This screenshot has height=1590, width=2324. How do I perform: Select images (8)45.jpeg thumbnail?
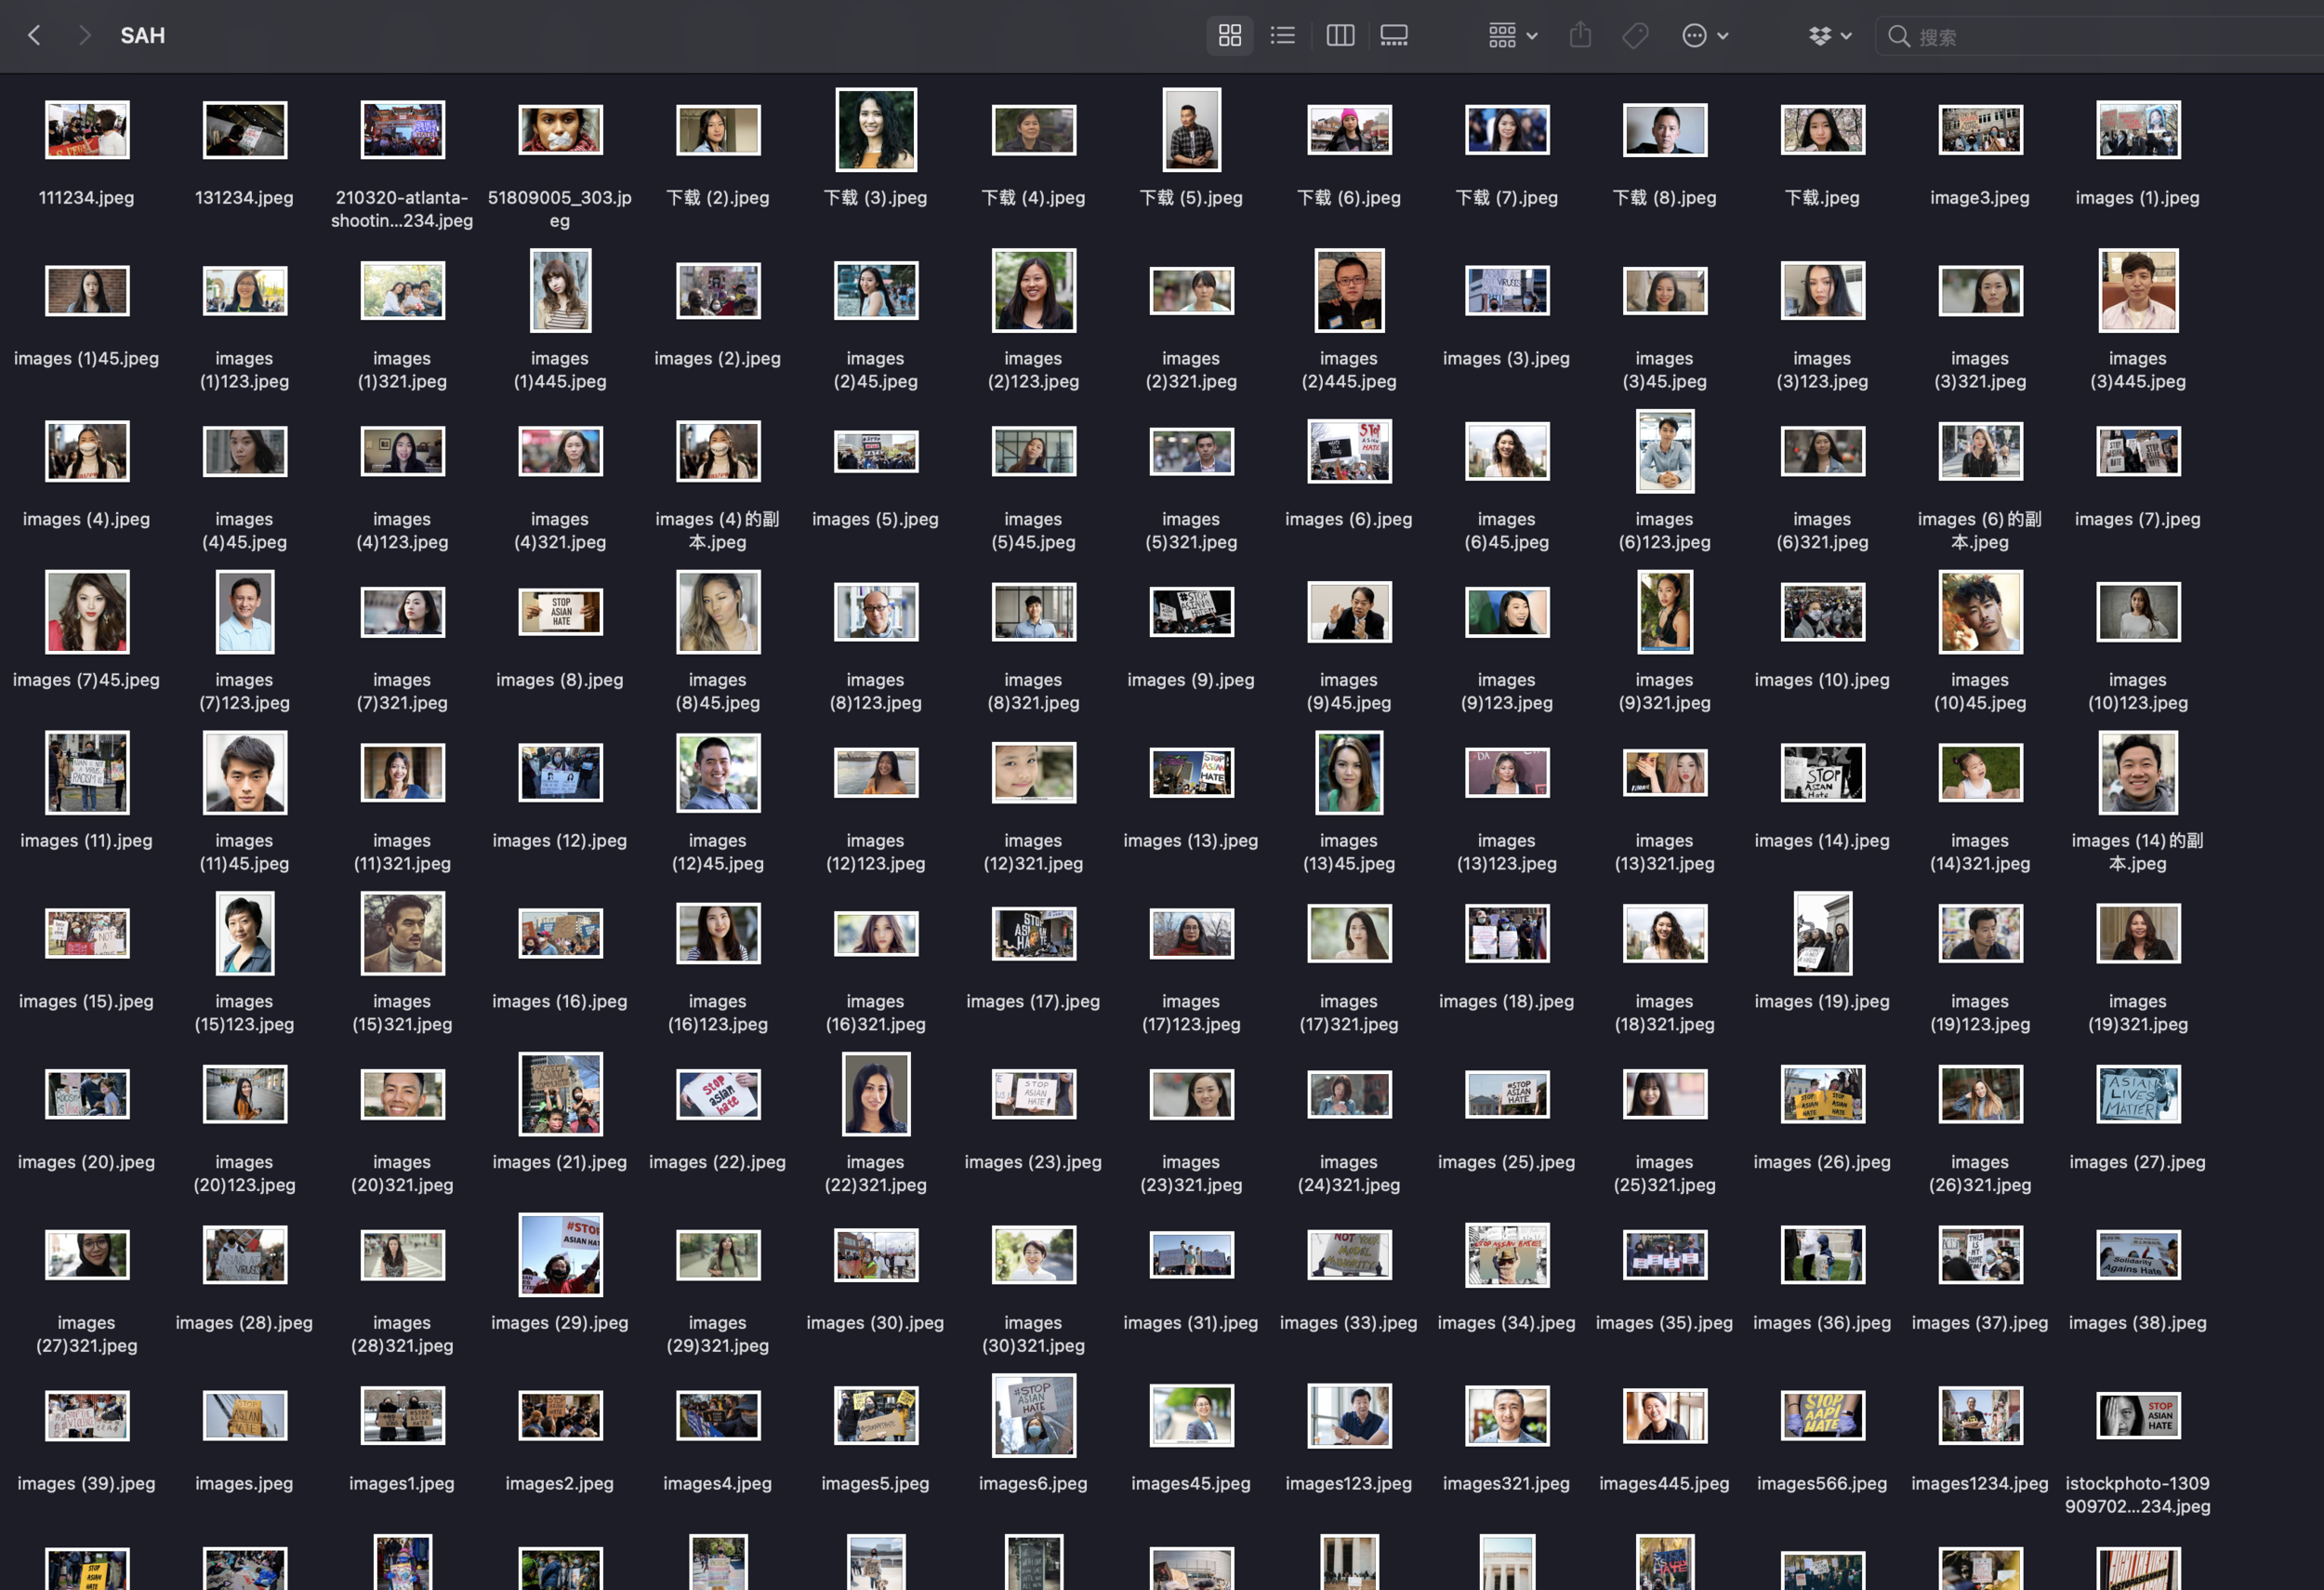pos(718,611)
